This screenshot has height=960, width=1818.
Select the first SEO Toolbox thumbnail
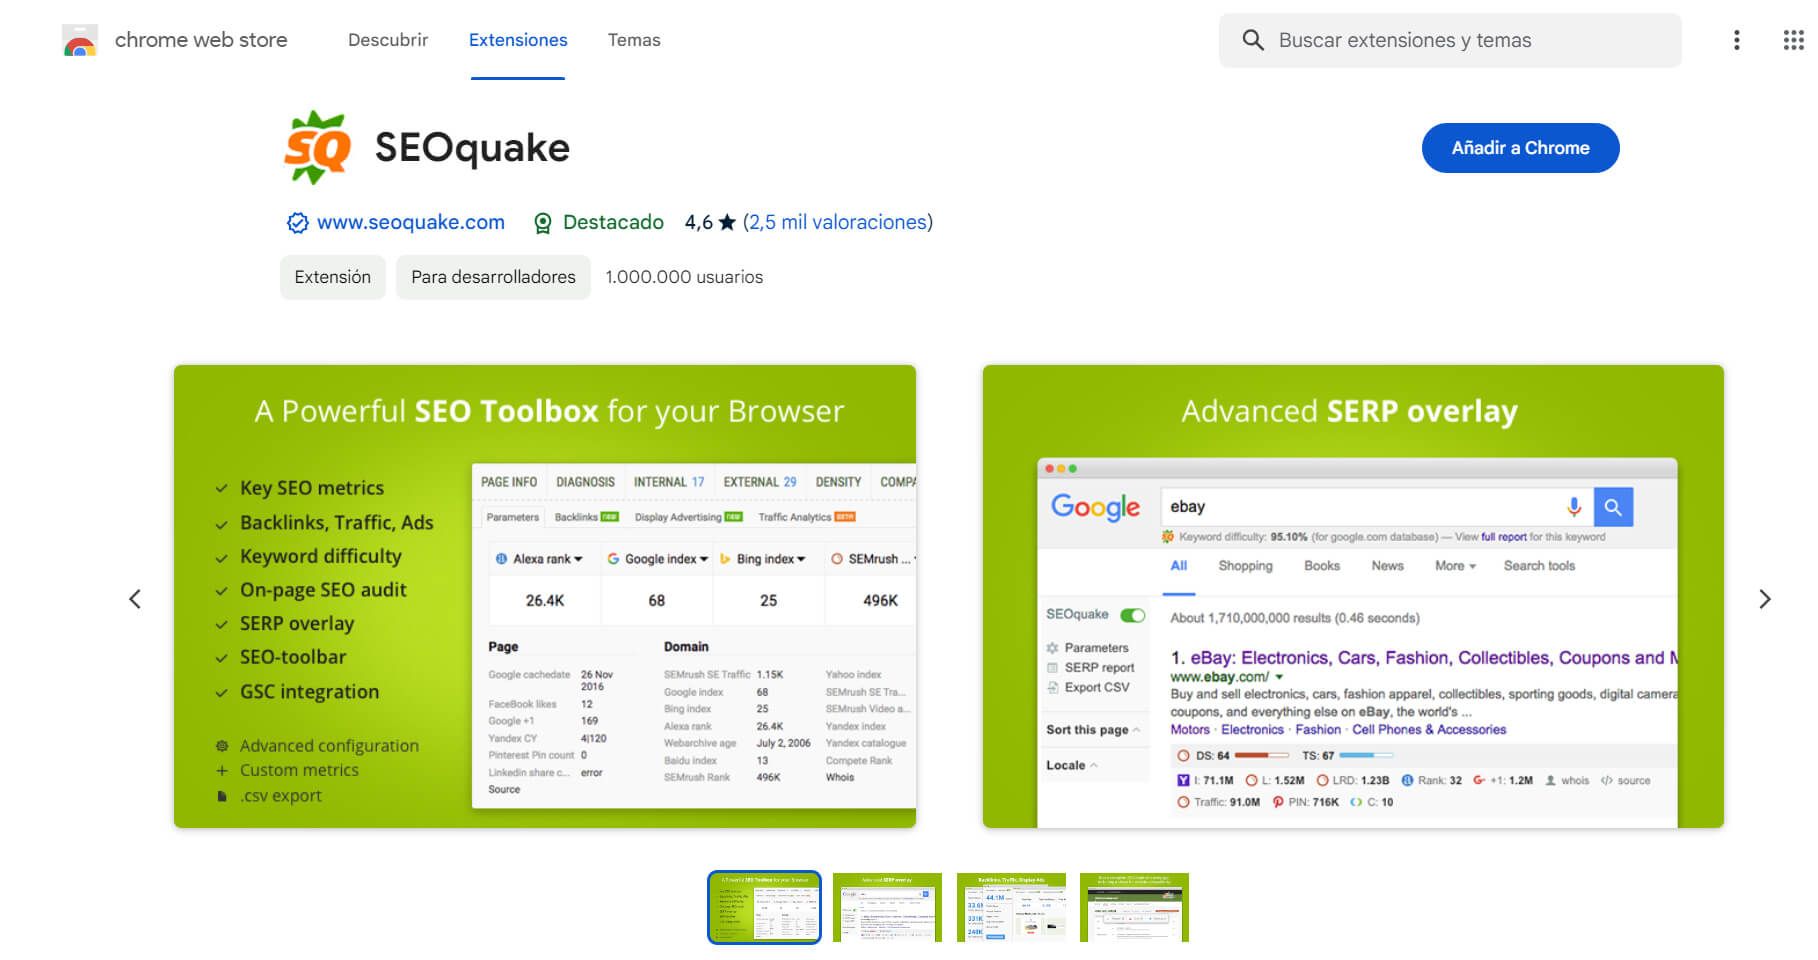pos(764,907)
